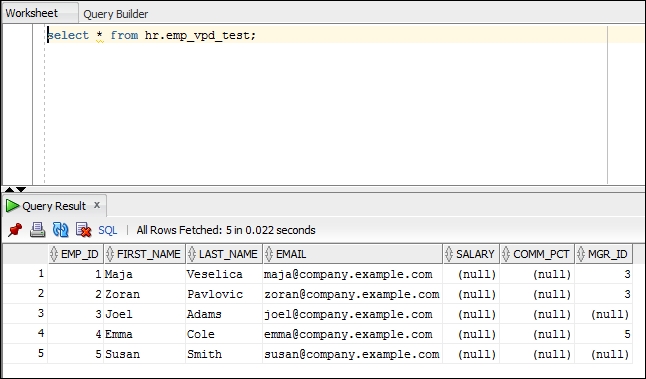Click the sort icon next to EMP_ID
This screenshot has height=379, width=646.
pos(54,254)
